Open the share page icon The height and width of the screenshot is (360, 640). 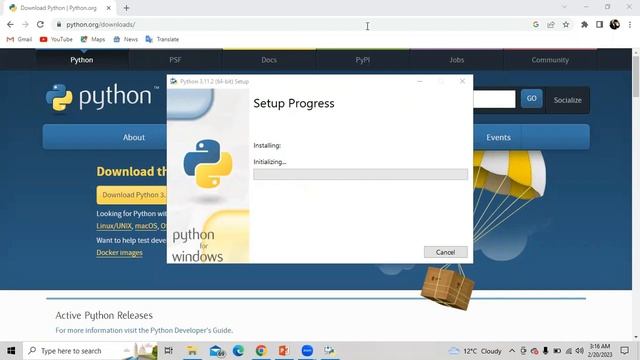click(551, 24)
